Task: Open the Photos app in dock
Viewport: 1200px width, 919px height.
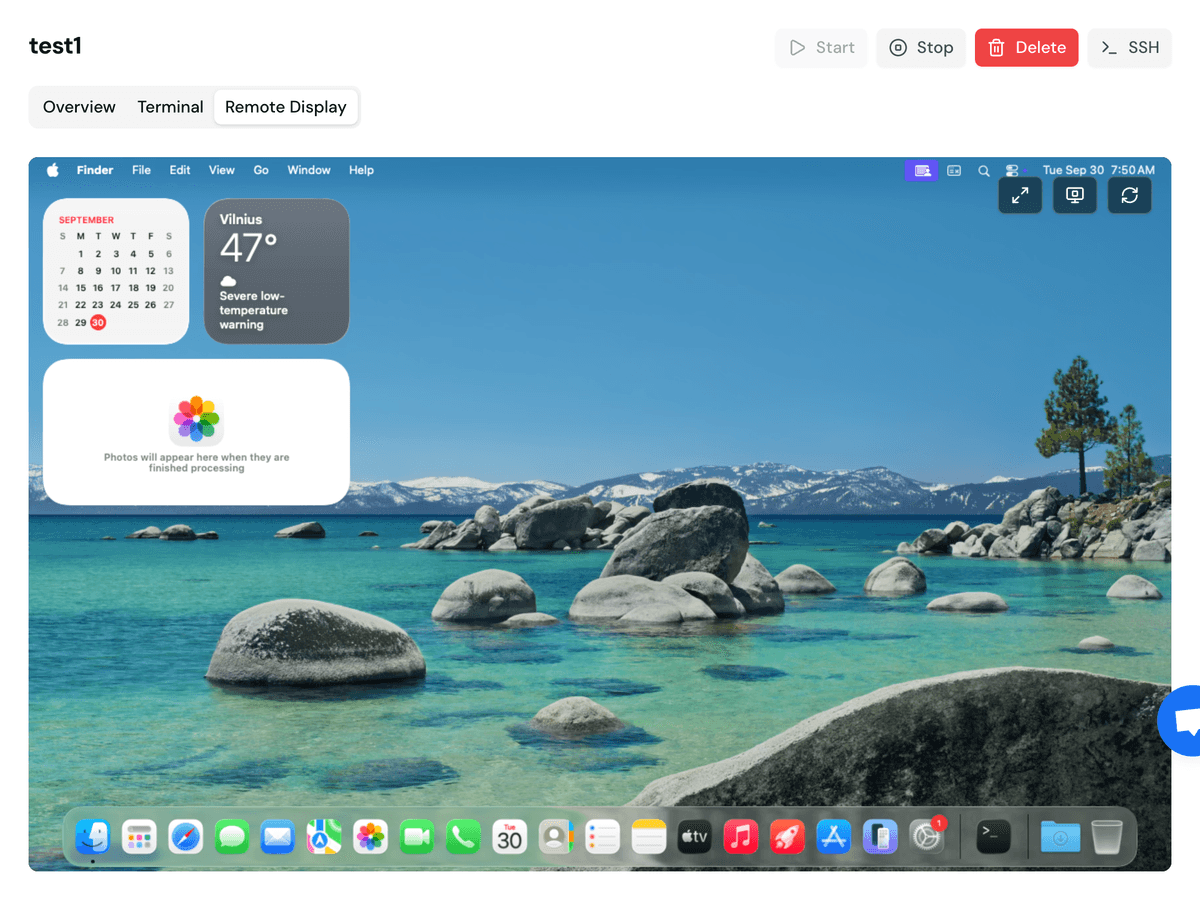Action: click(x=371, y=836)
